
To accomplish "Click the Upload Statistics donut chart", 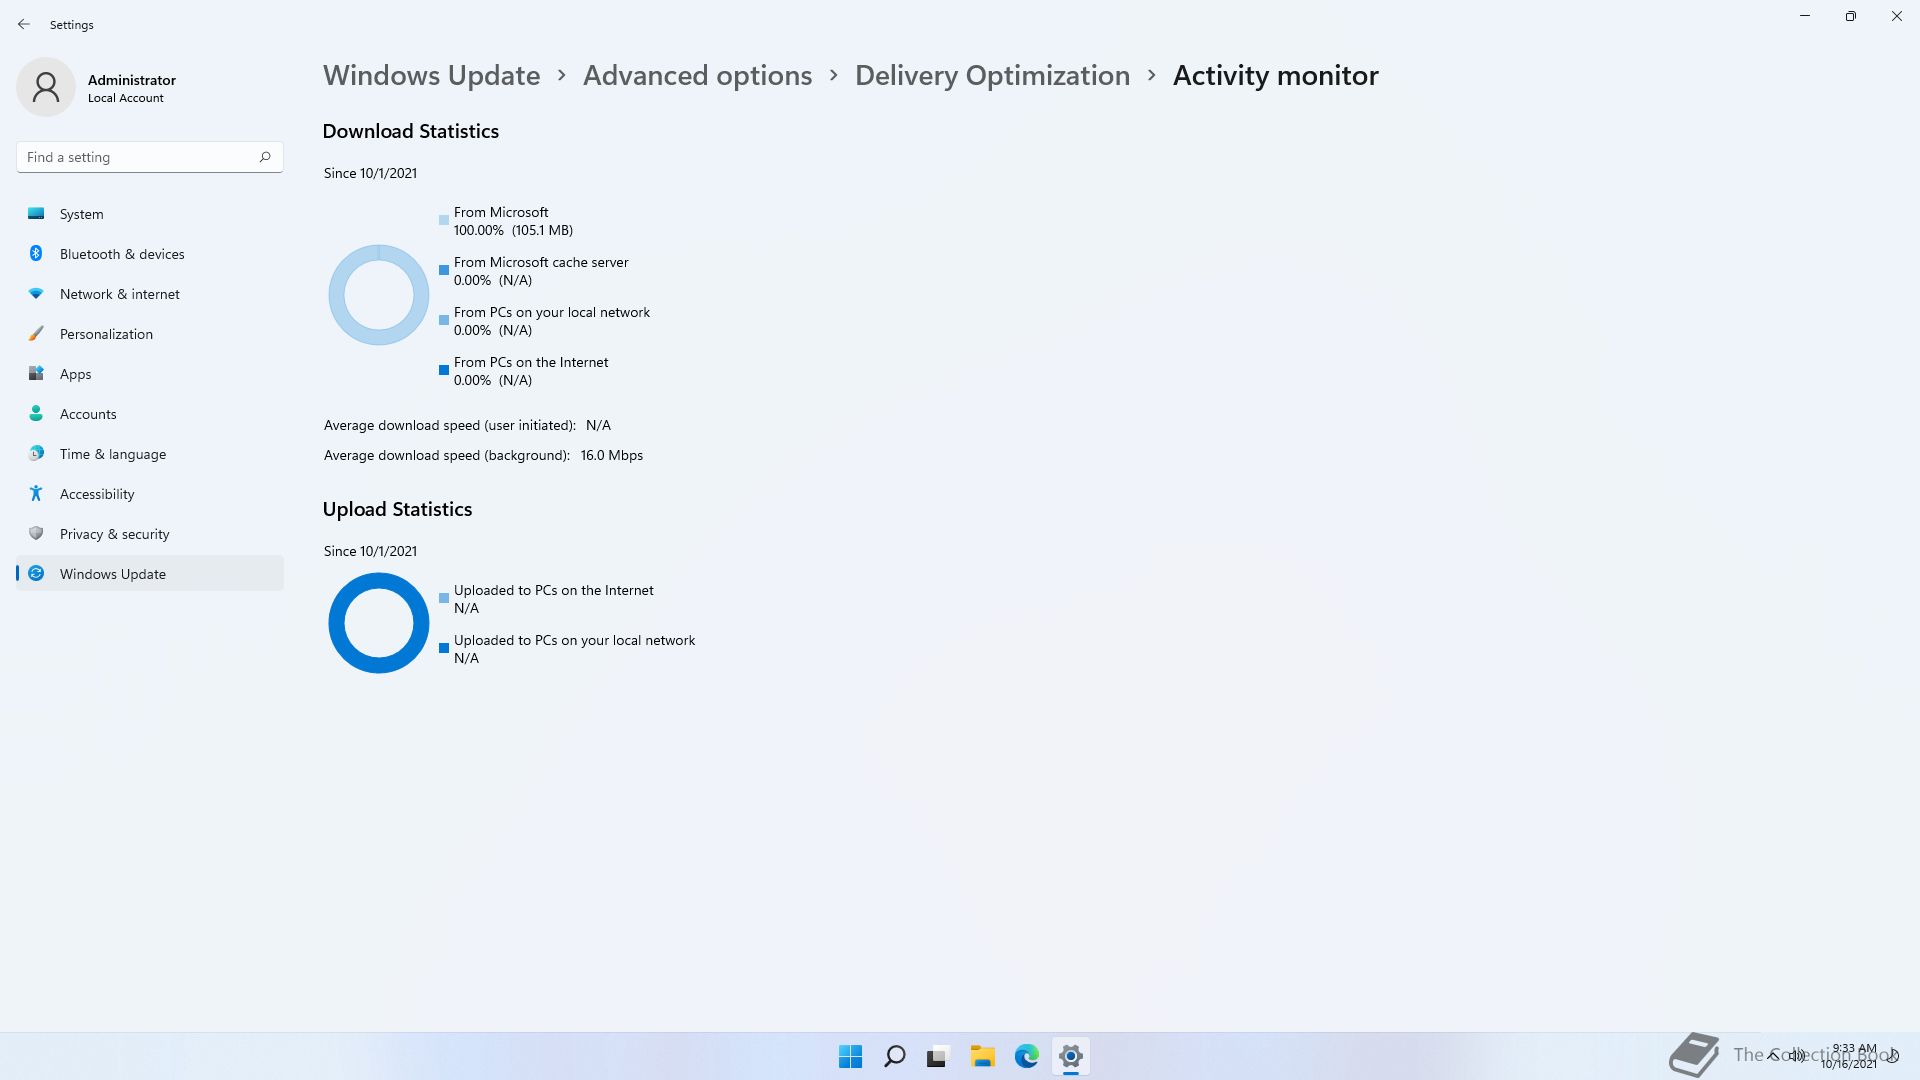I will tap(379, 623).
